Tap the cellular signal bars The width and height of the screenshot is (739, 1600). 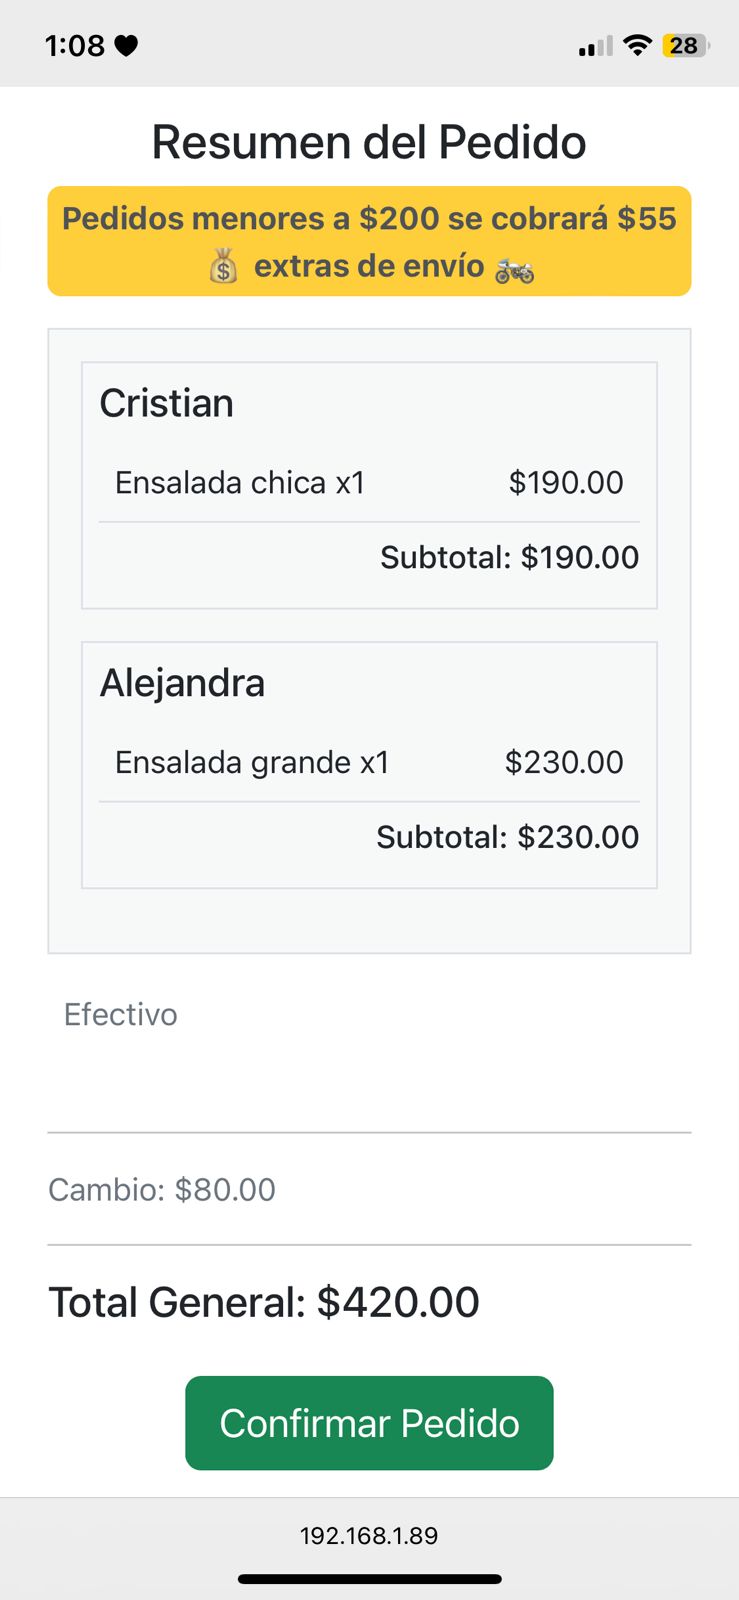point(595,46)
